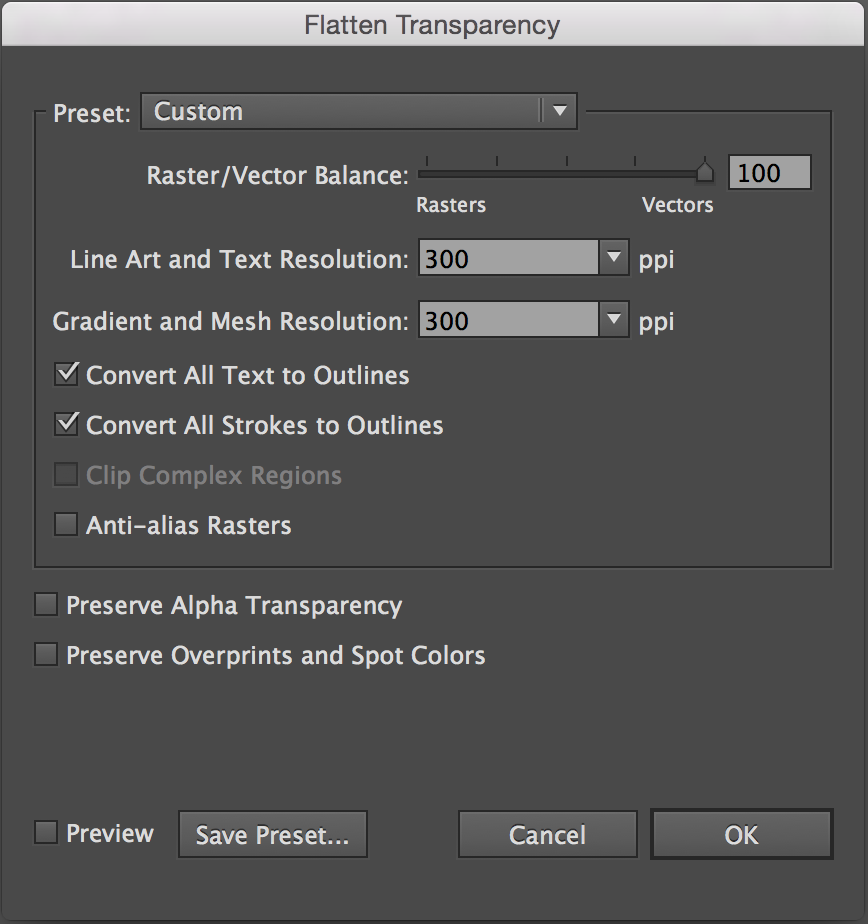Click the Line Art Resolution dropdown arrow
Screen dimensions: 868x924
point(614,258)
